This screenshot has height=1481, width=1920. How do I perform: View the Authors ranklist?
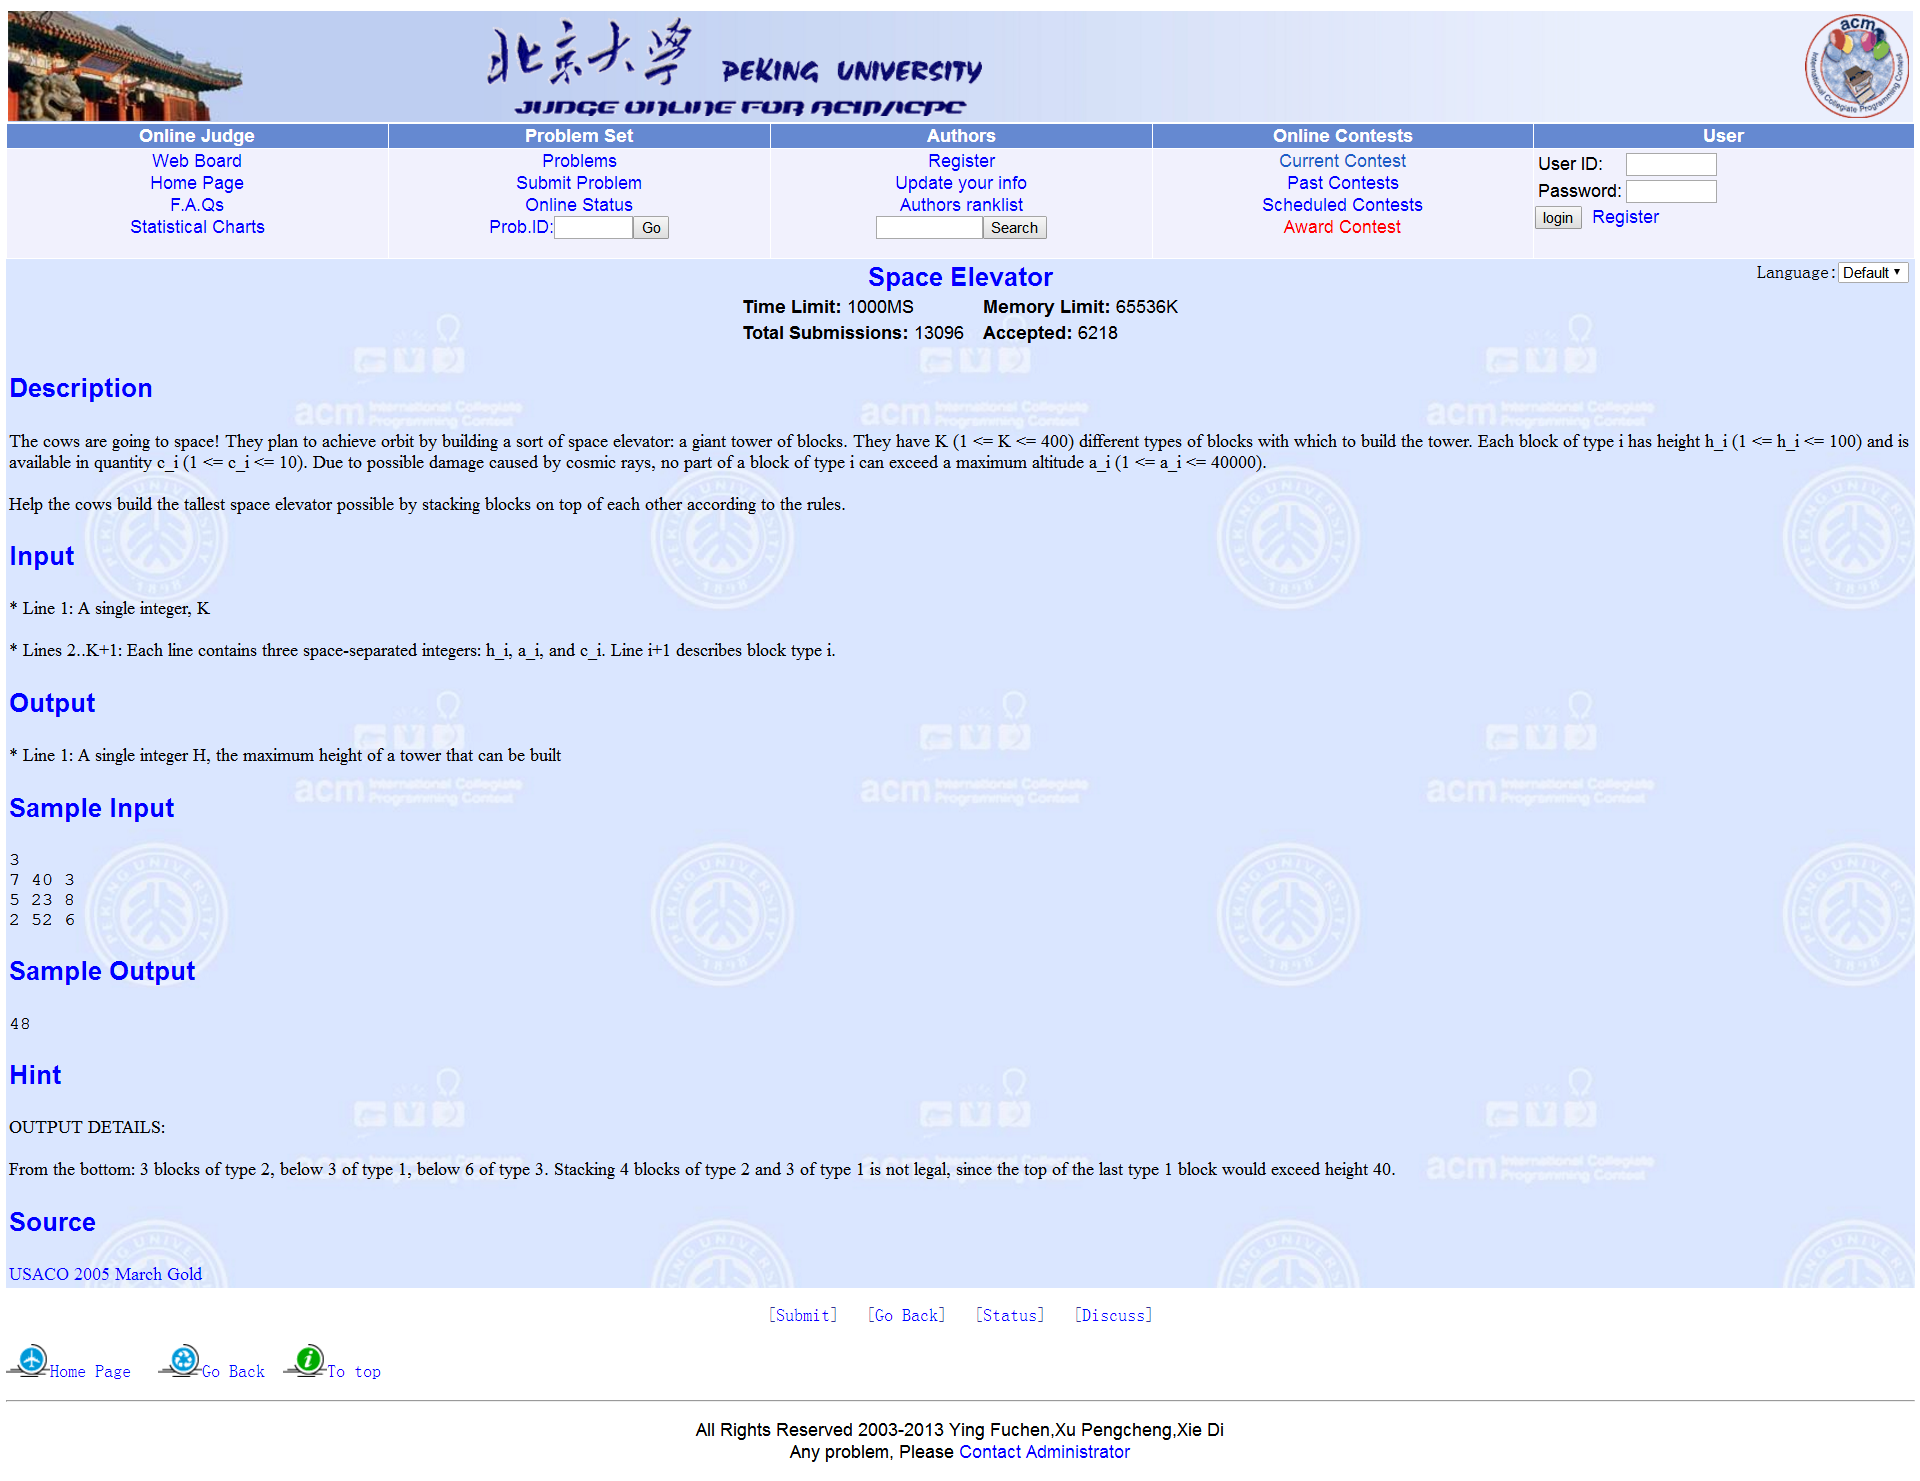[961, 205]
